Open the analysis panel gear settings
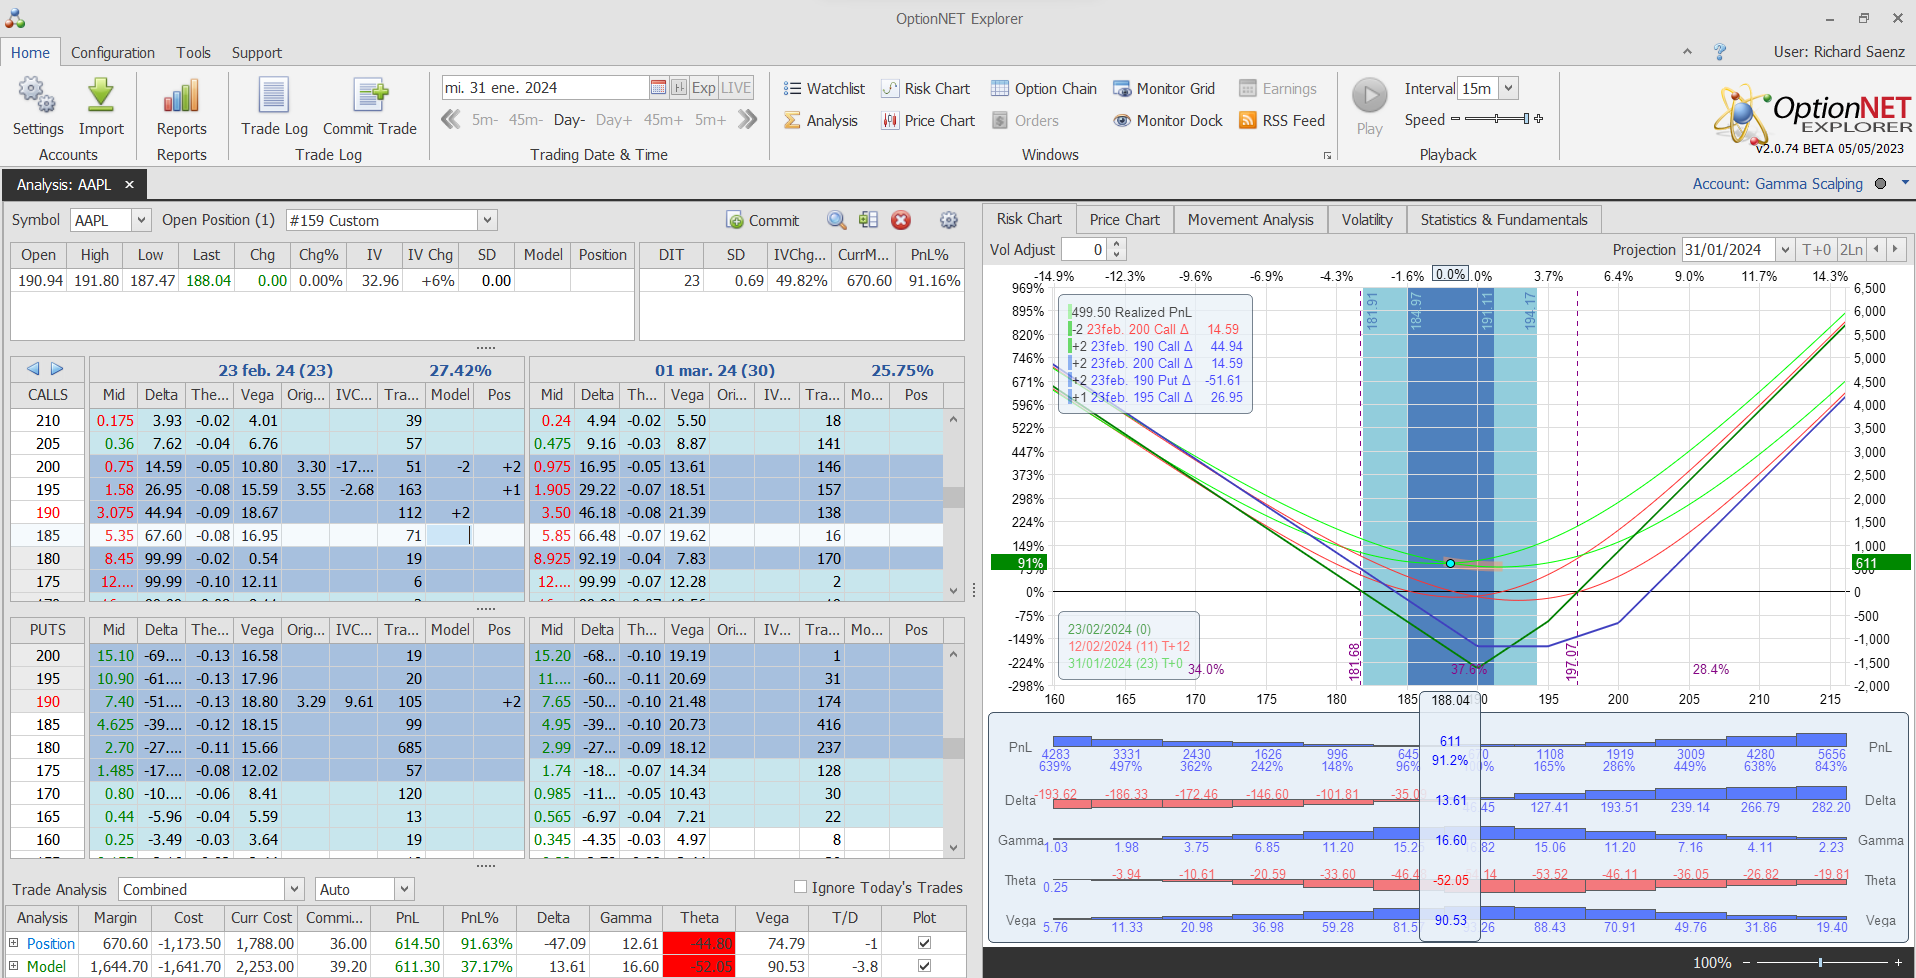 949,220
